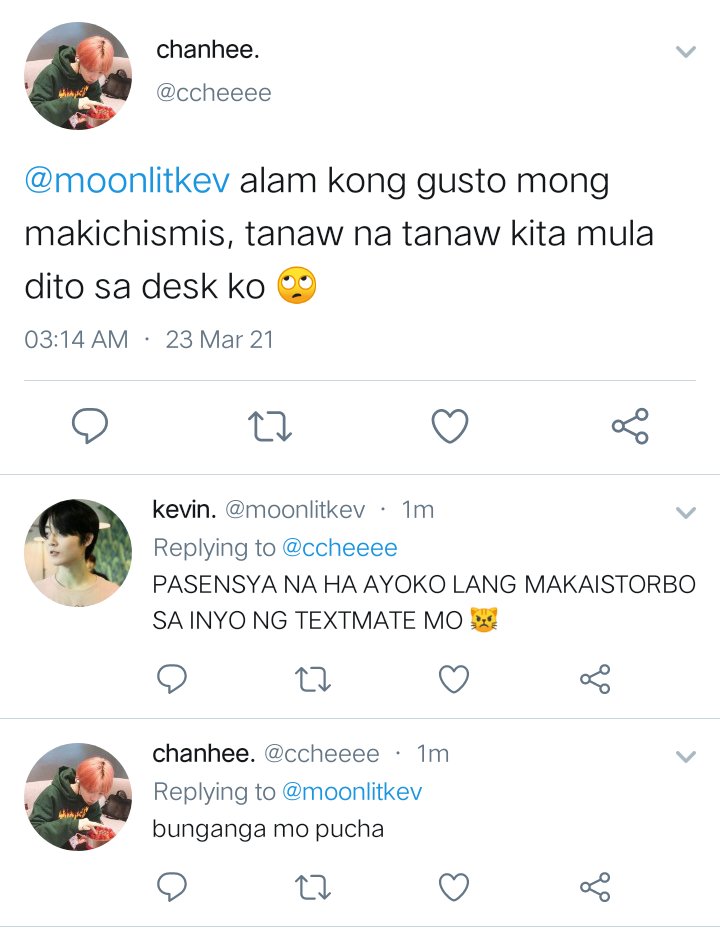This screenshot has height=939, width=720.
Task: Share the main tweet by chanhee
Action: [x=630, y=426]
